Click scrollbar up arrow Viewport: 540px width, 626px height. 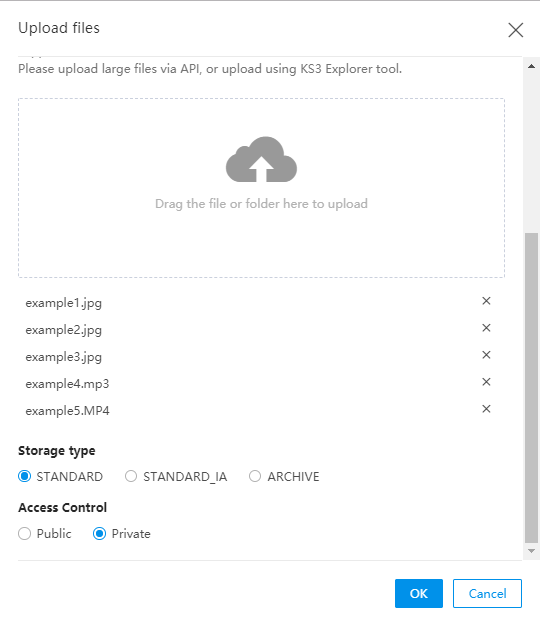click(x=531, y=66)
